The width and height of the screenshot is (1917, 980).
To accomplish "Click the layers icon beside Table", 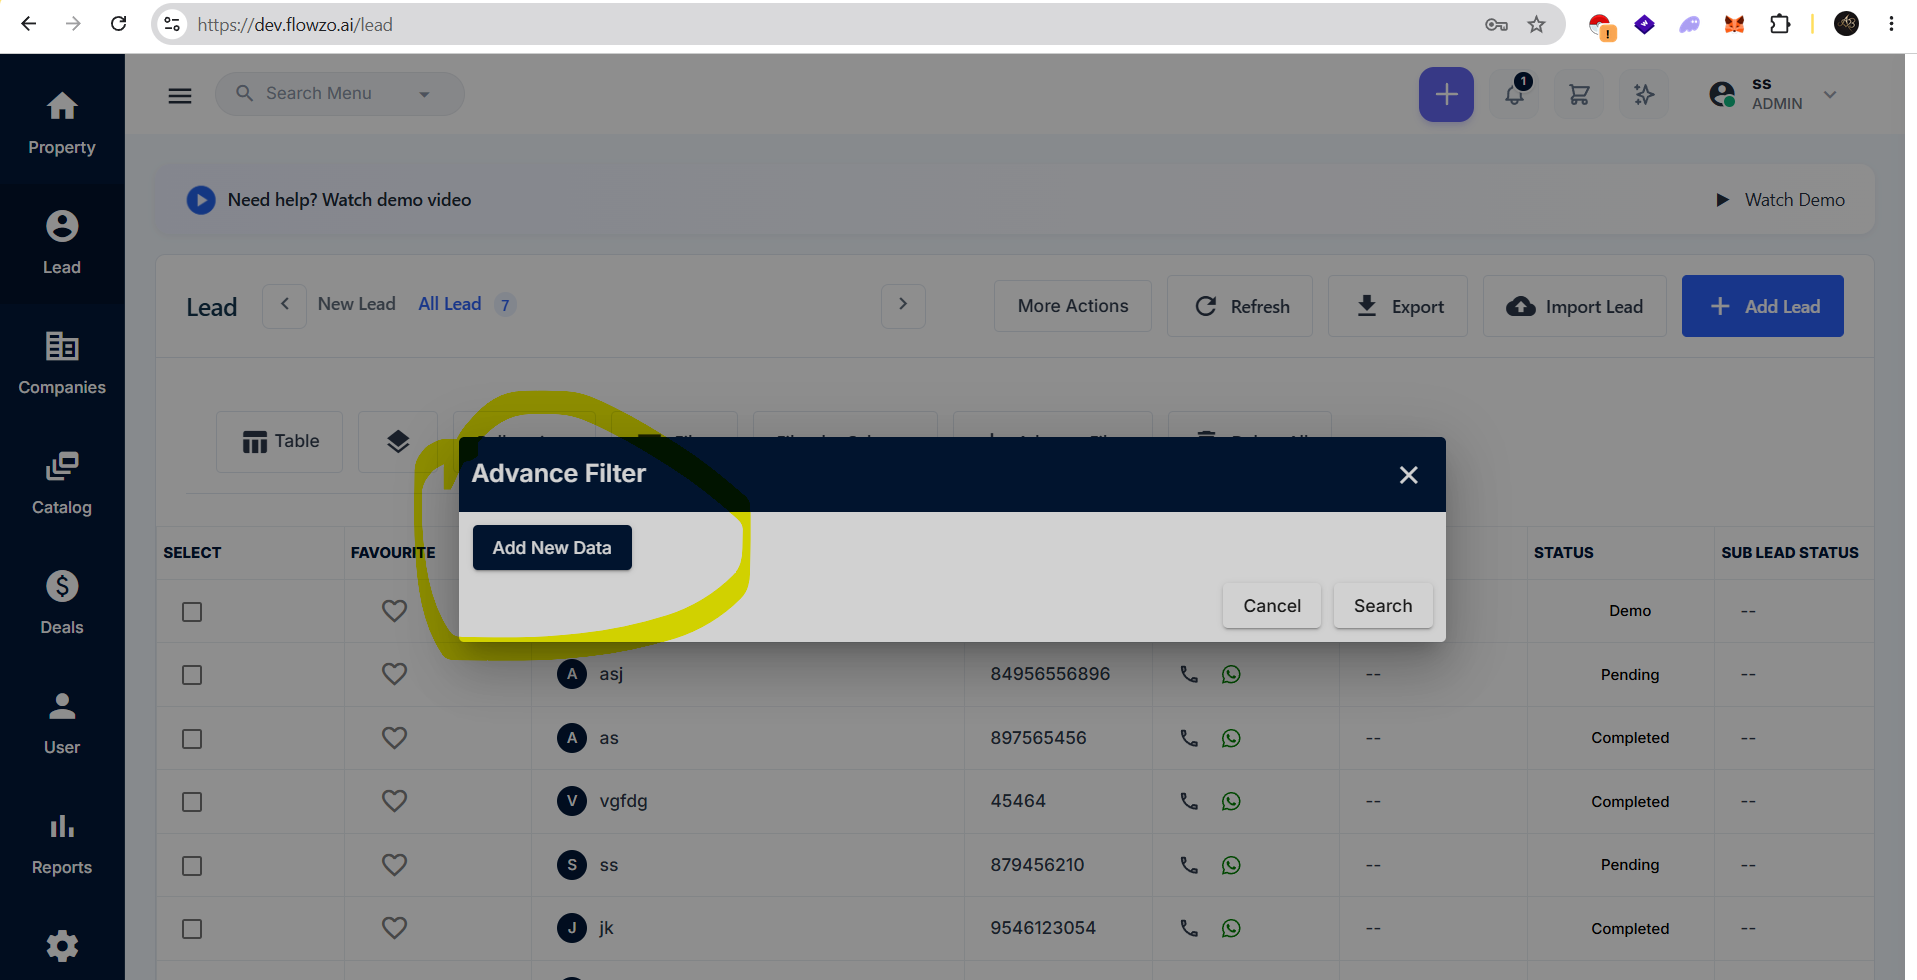I will [398, 441].
